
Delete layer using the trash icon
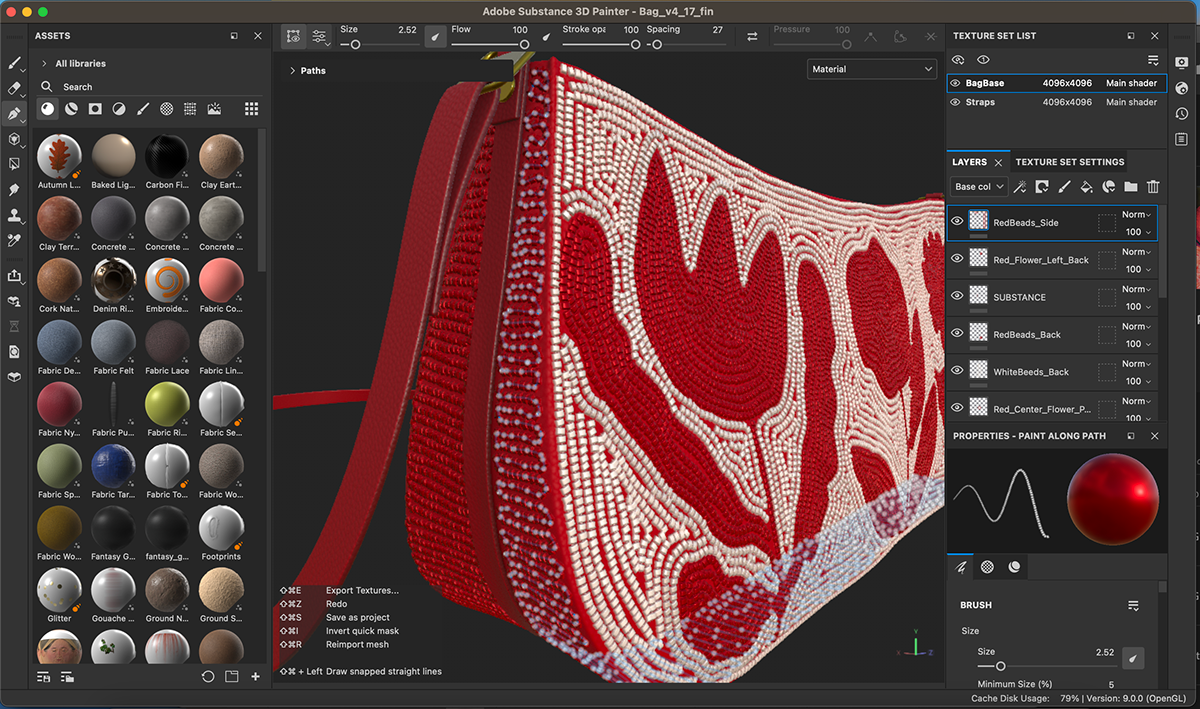coord(1153,187)
